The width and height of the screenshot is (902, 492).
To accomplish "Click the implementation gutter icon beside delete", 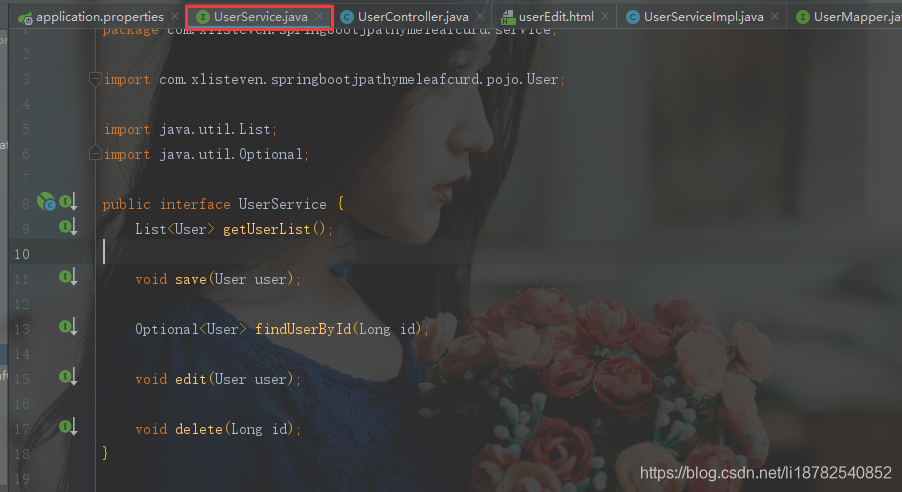I will click(68, 427).
